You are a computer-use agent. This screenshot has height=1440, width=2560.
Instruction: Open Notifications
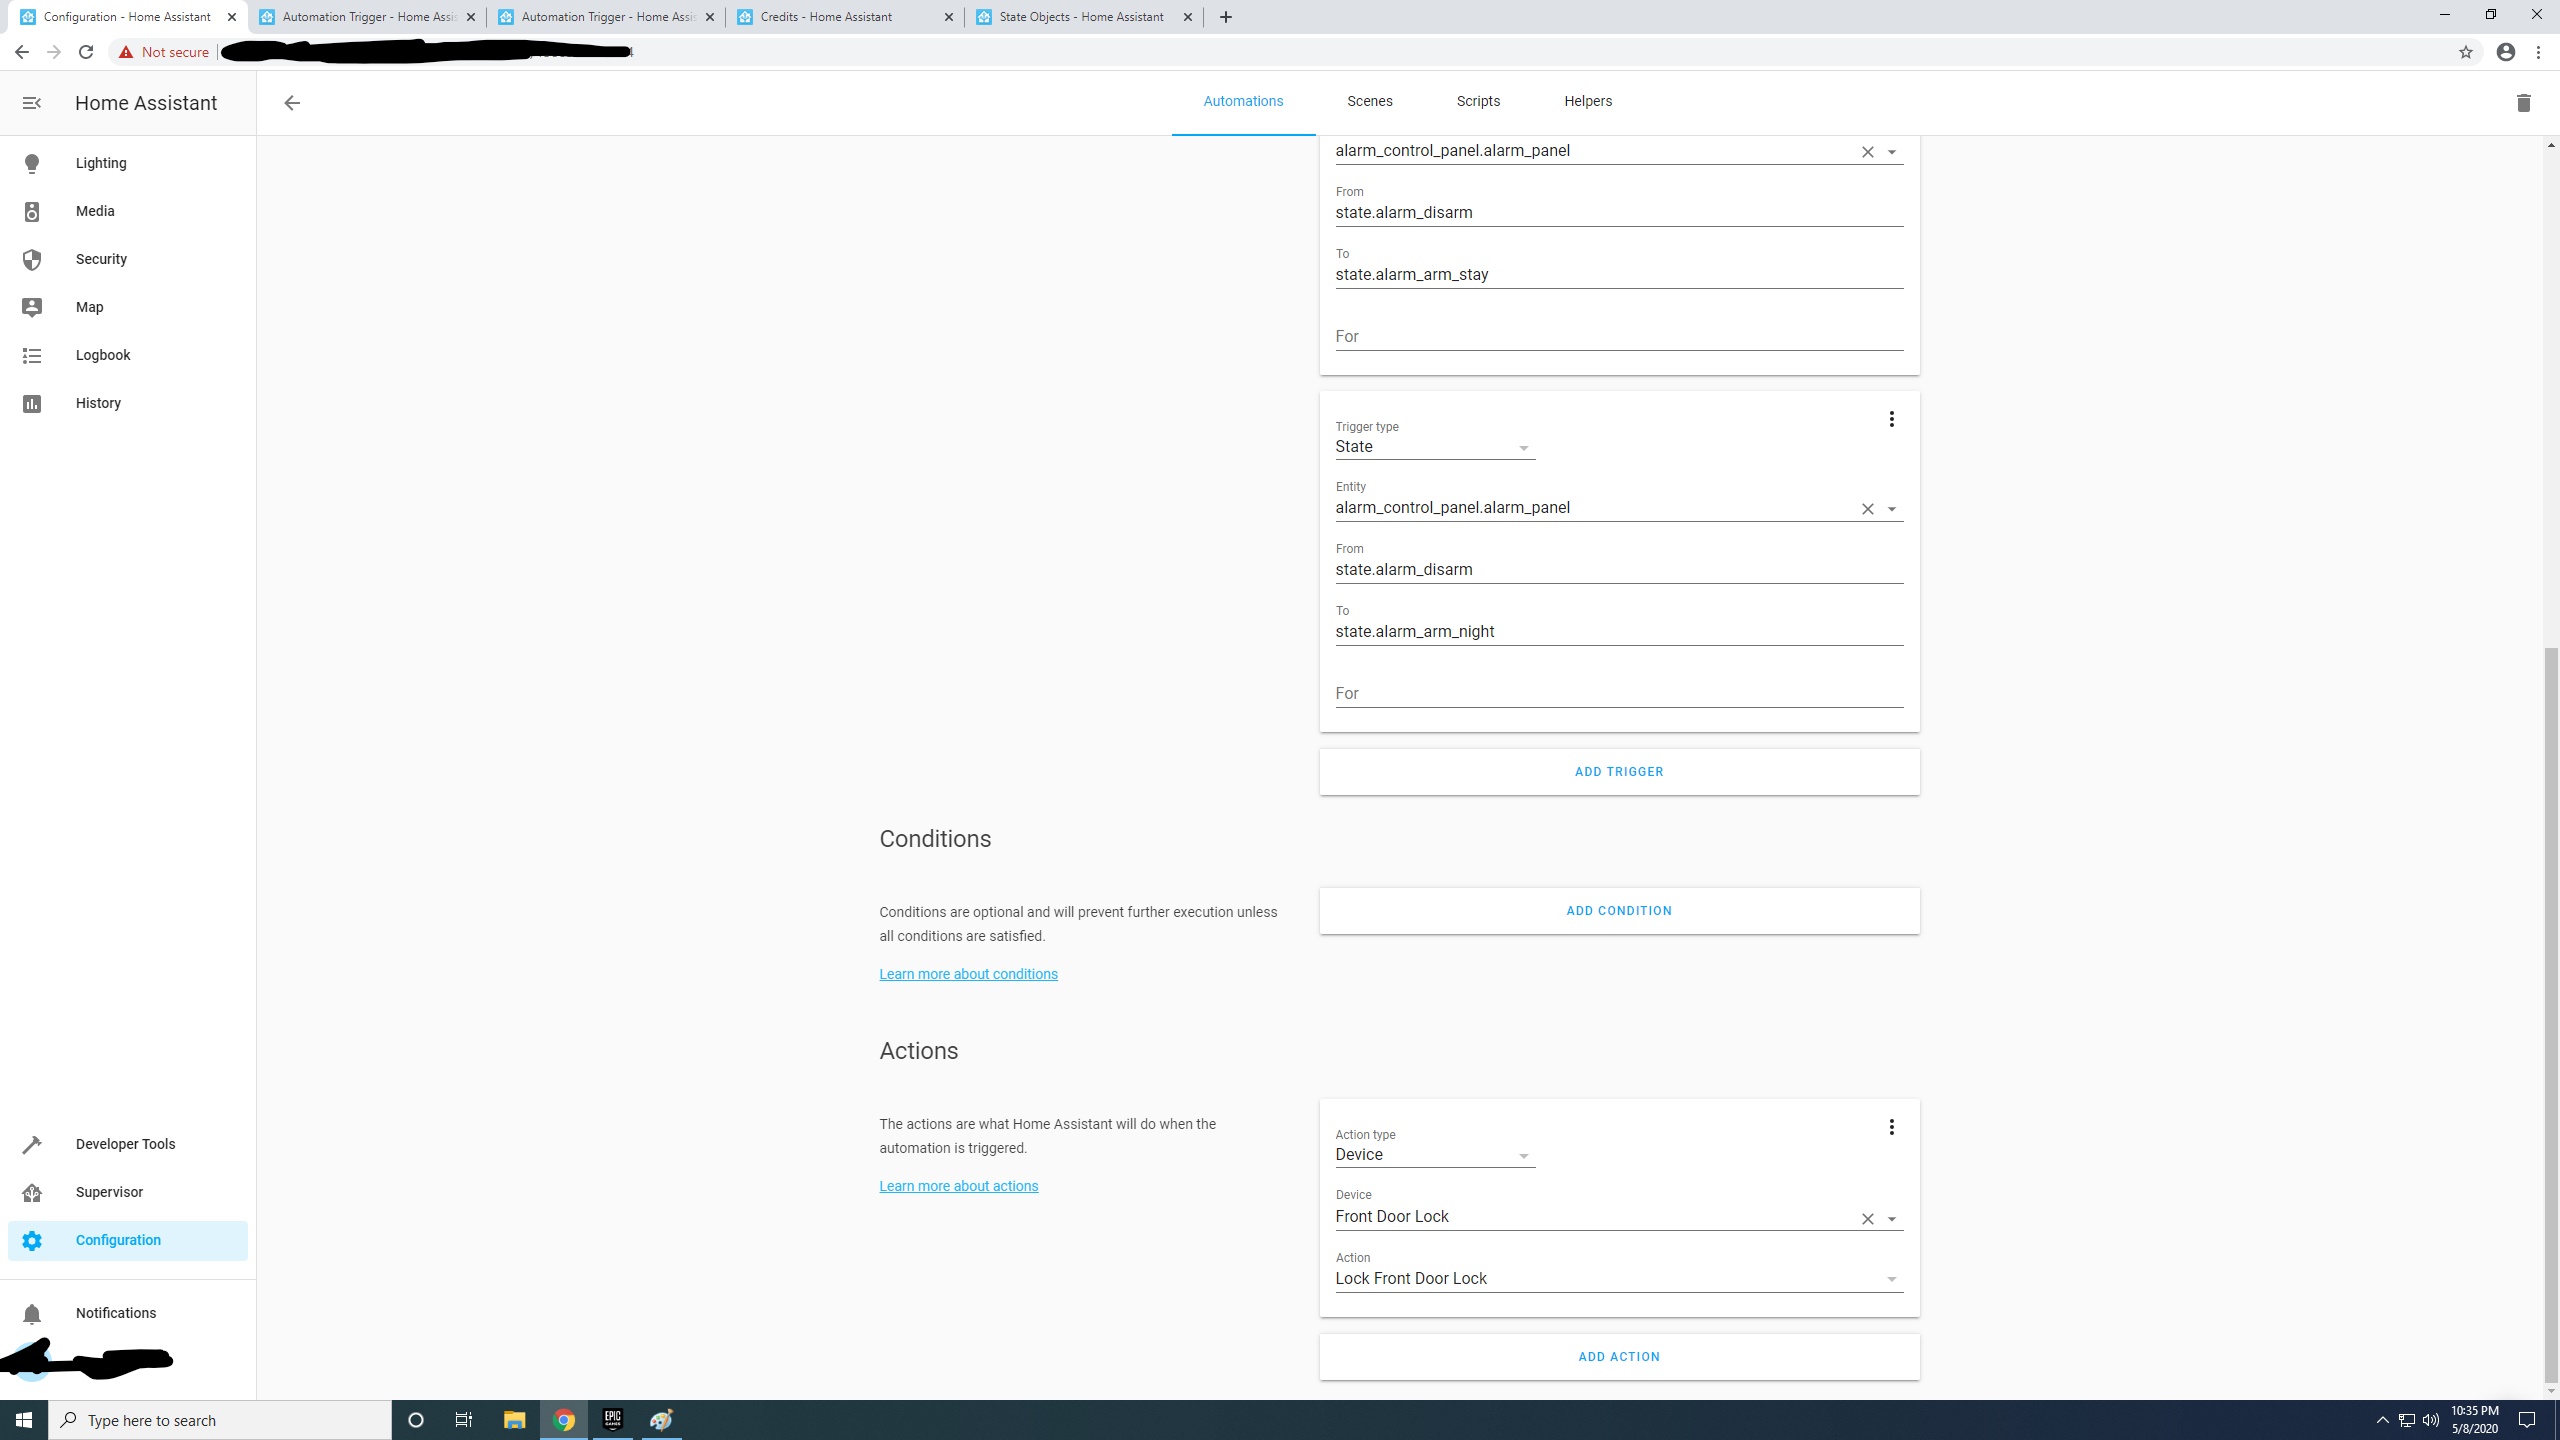[115, 1313]
